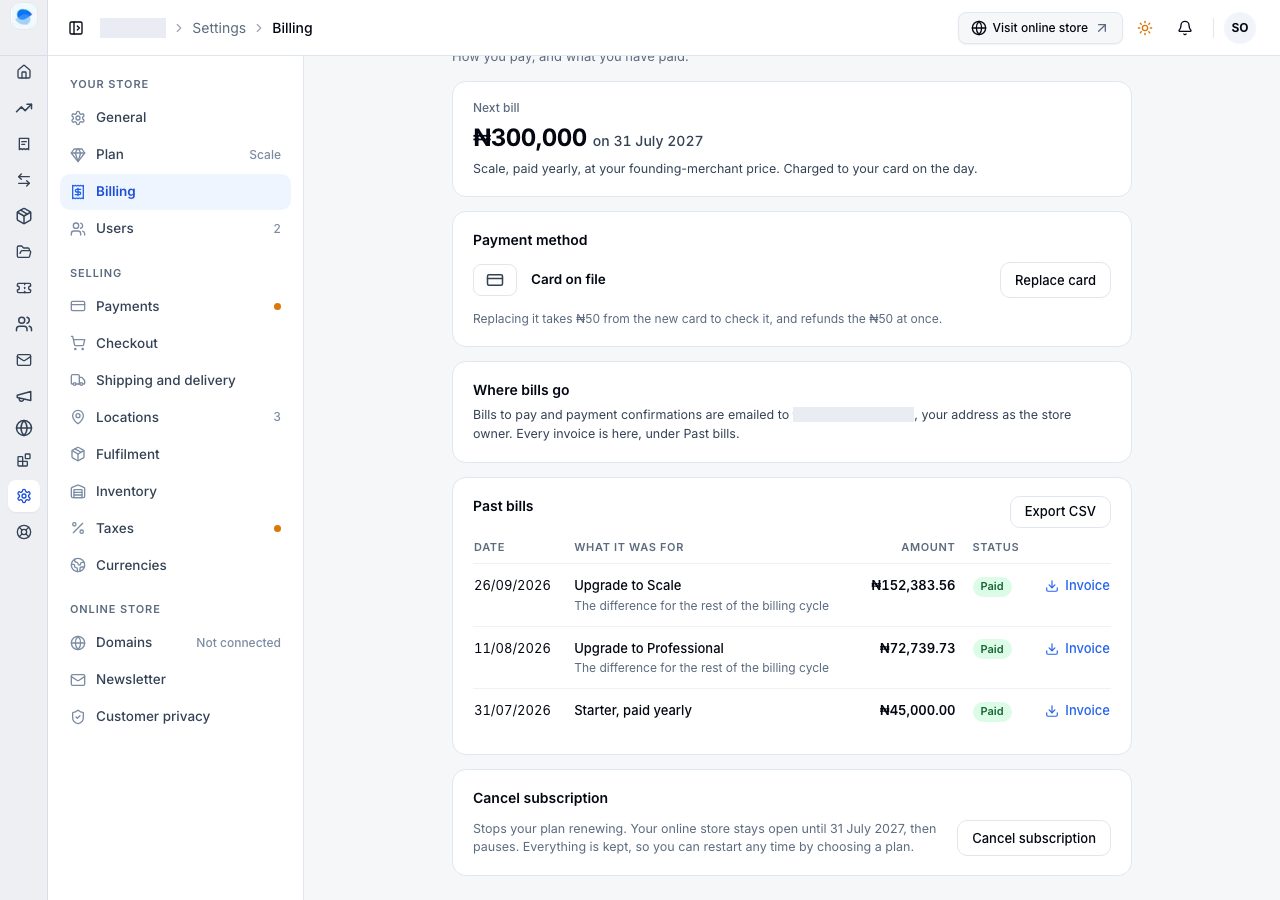The height and width of the screenshot is (900, 1280).
Task: Export past bills as CSV
Action: [x=1060, y=511]
